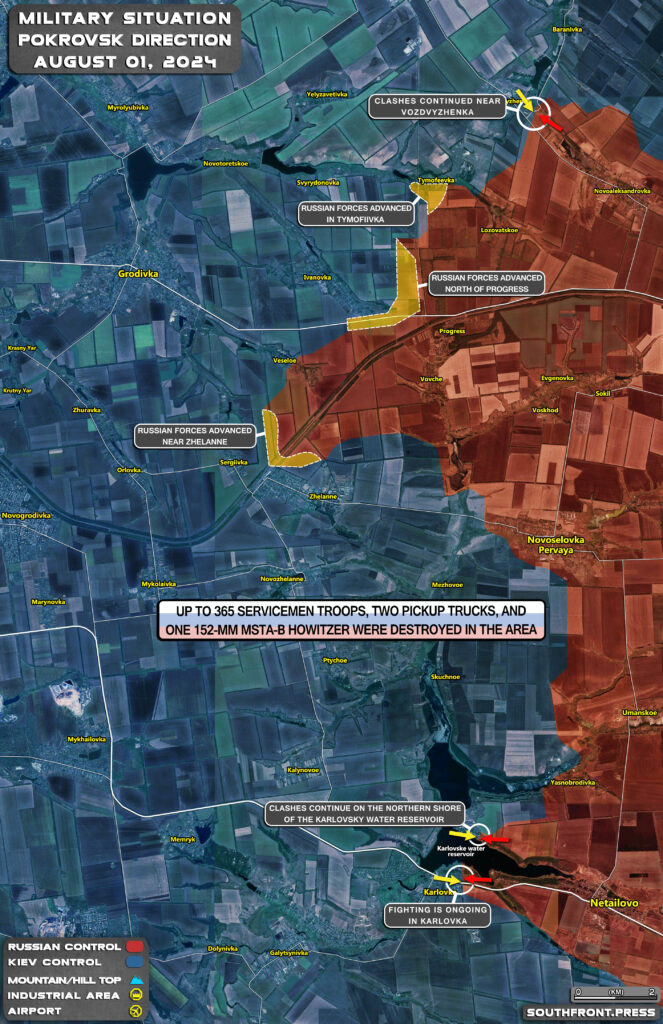Click the Industrial Area legend icon
Image resolution: width=663 pixels, height=1024 pixels.
pos(133,995)
